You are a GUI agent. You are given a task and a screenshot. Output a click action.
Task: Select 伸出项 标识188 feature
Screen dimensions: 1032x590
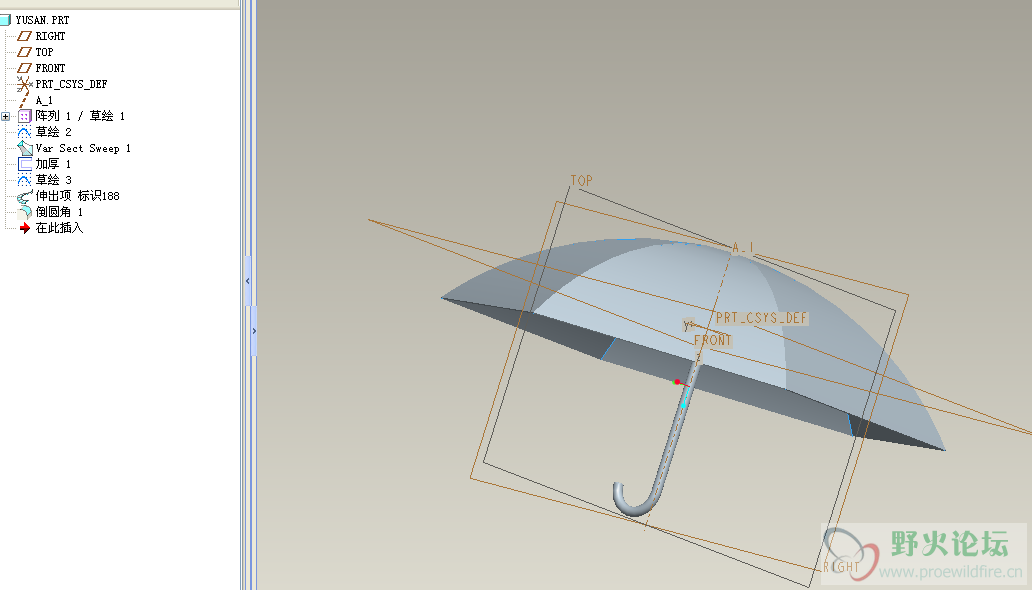77,196
